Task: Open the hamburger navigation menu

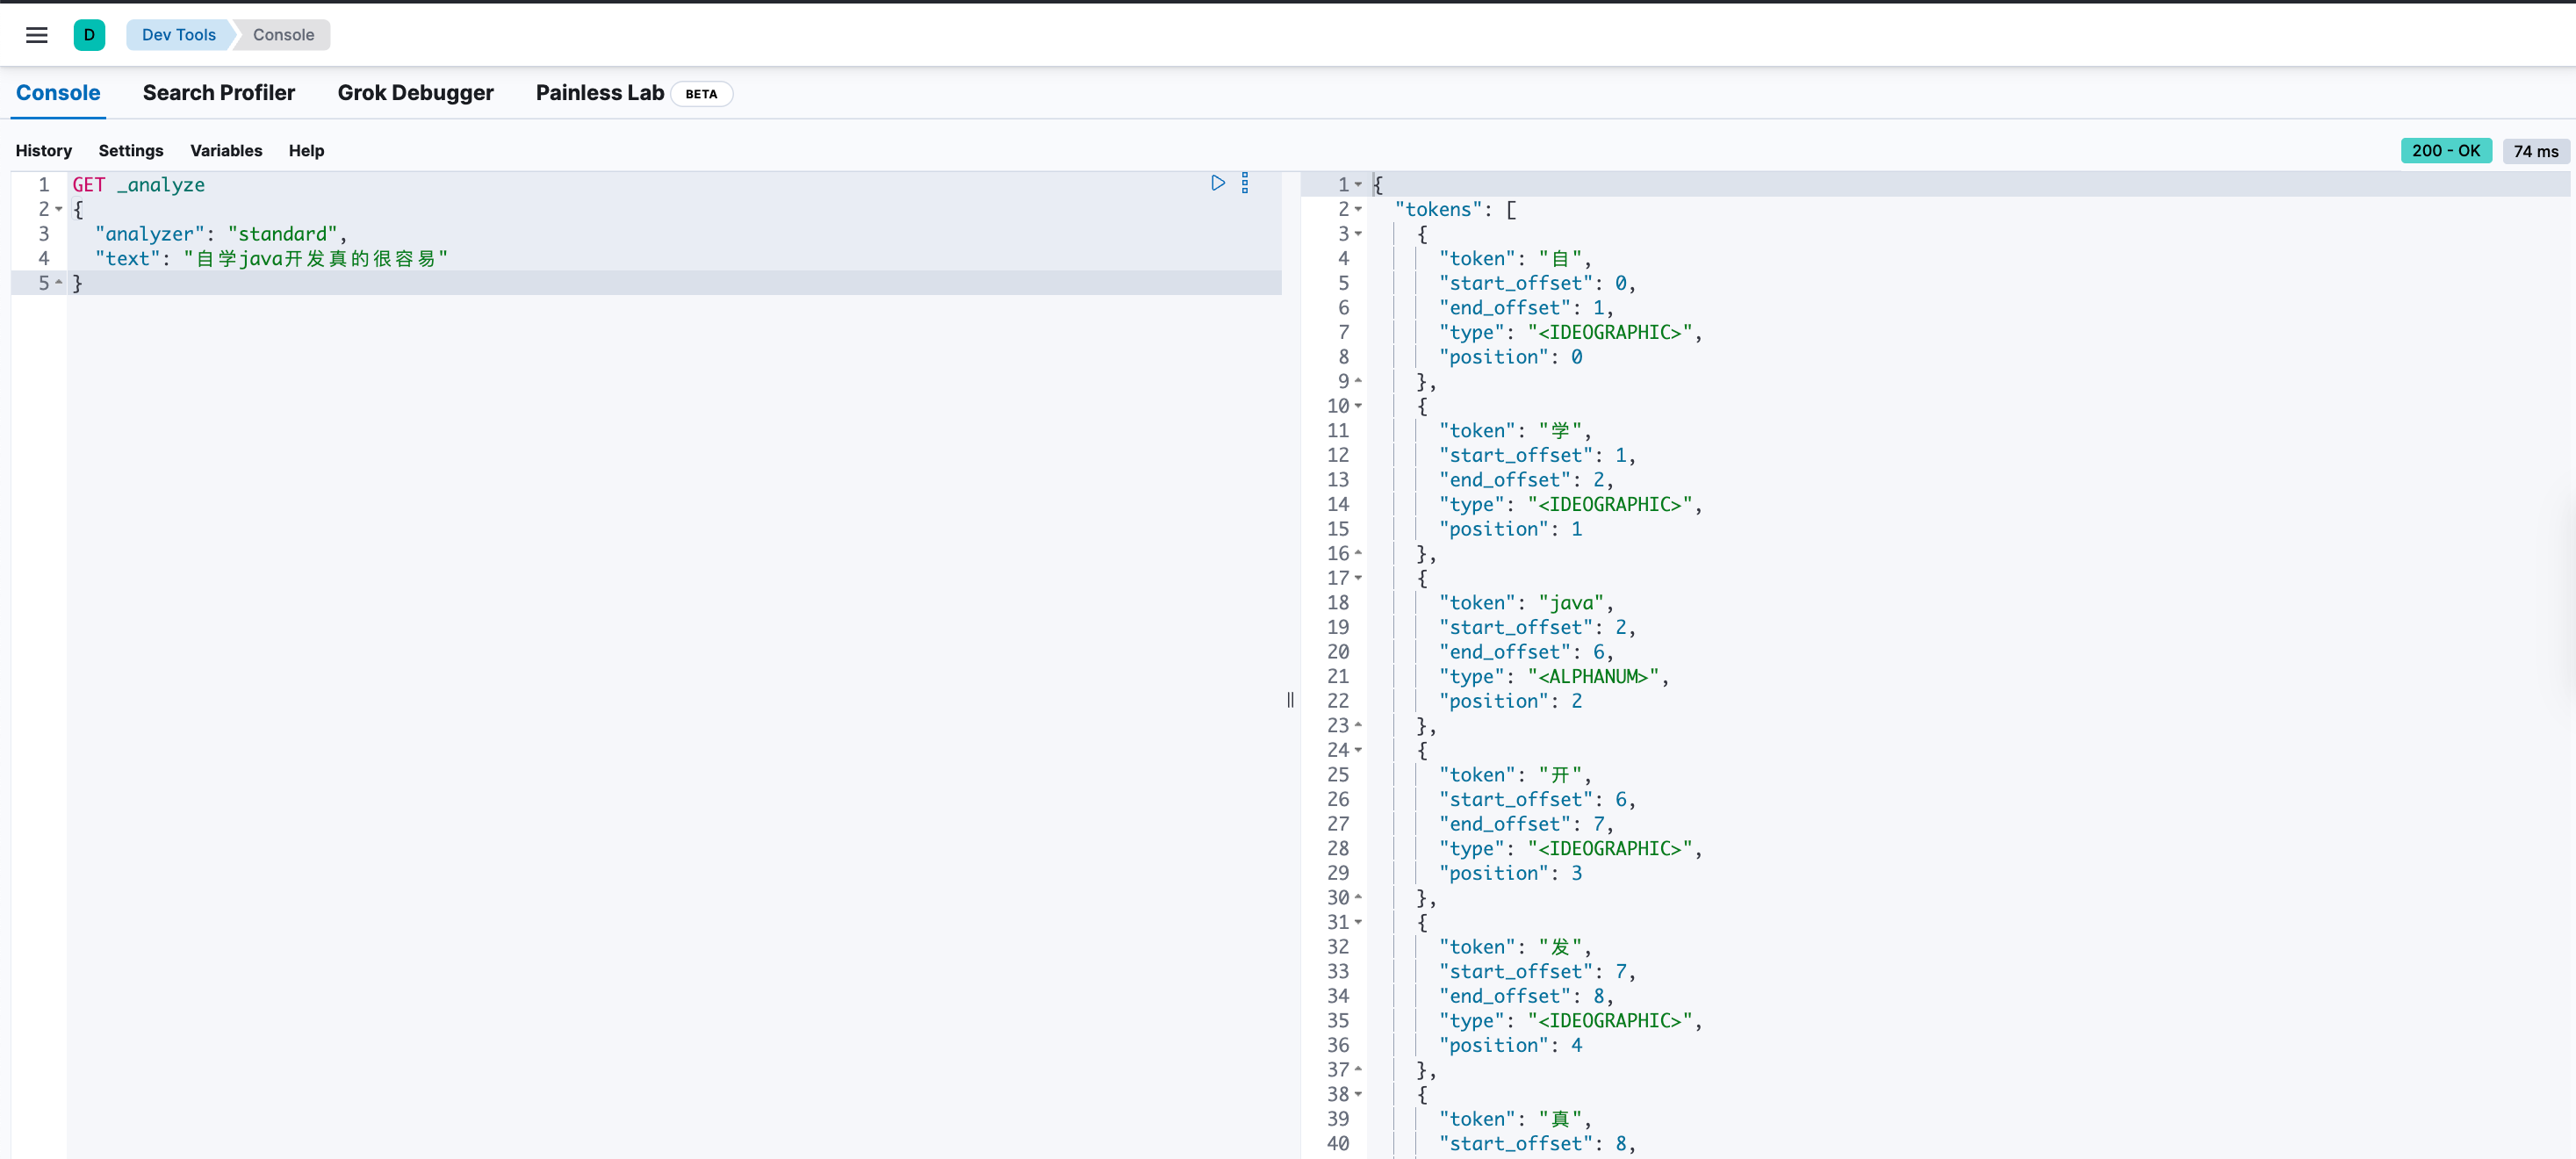Action: 37,35
